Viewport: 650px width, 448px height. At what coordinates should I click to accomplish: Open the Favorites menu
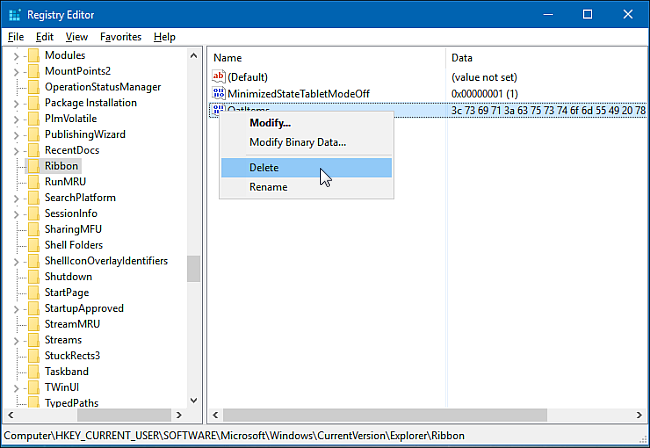[x=121, y=37]
